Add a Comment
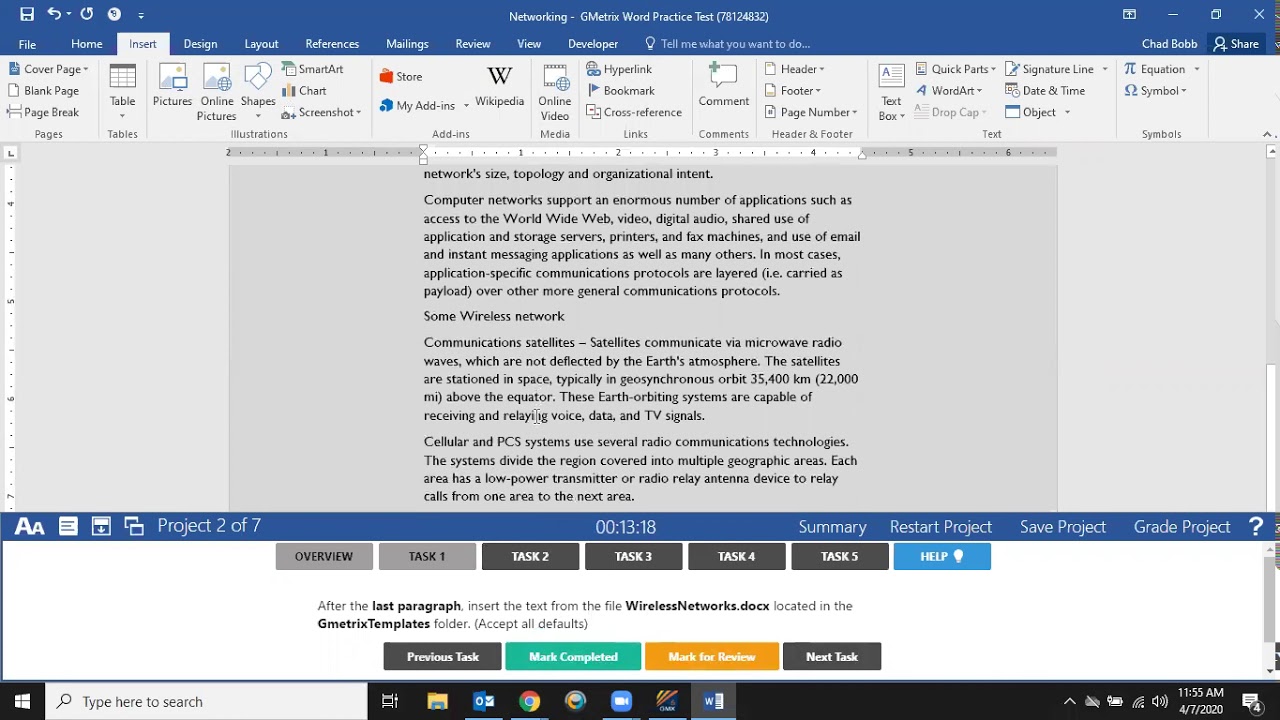The image size is (1280, 720). click(x=724, y=86)
